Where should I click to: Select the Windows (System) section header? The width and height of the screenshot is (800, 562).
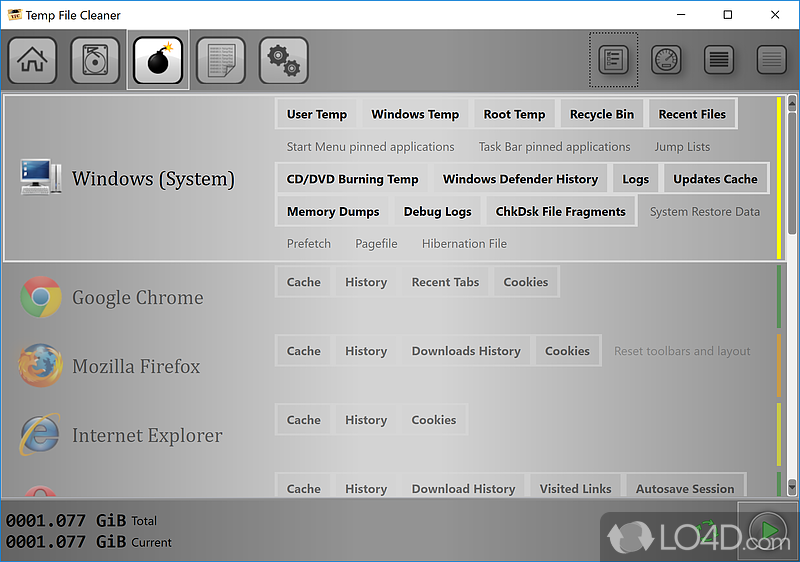click(153, 180)
